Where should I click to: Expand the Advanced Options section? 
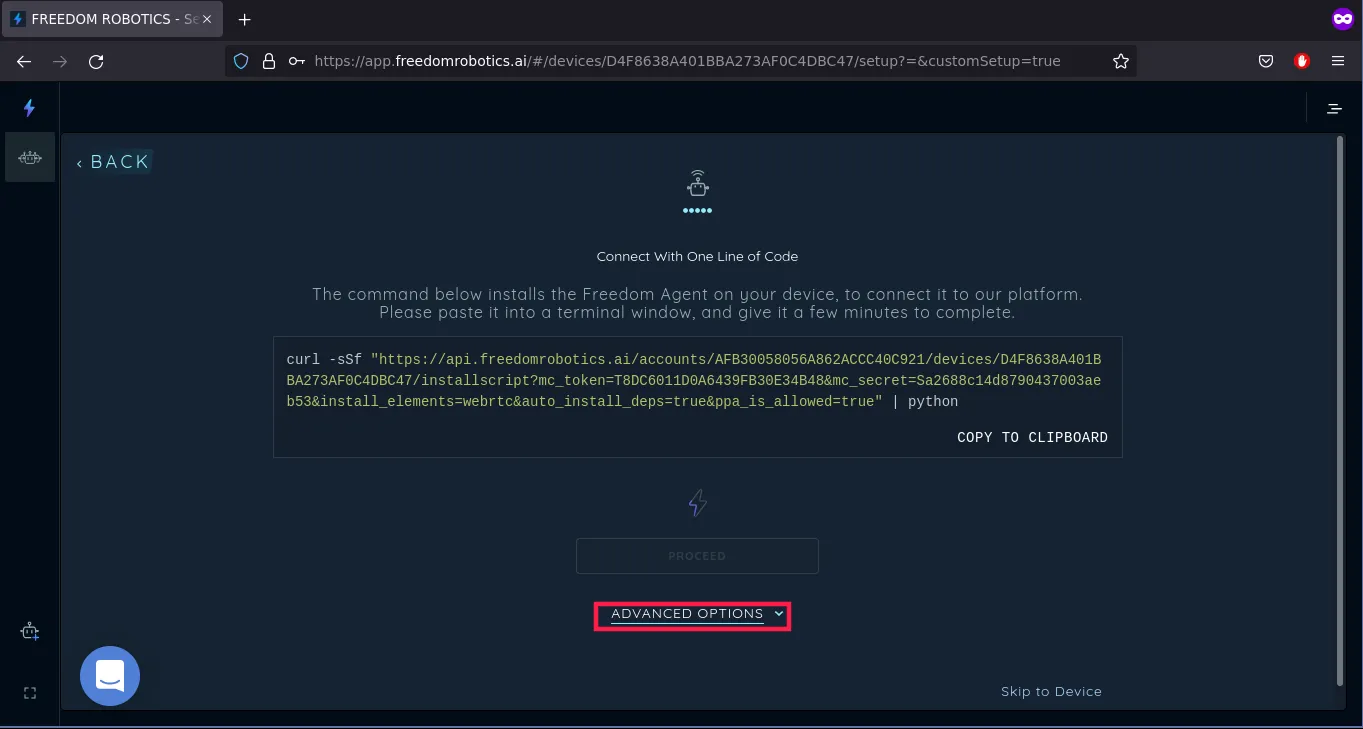click(693, 615)
